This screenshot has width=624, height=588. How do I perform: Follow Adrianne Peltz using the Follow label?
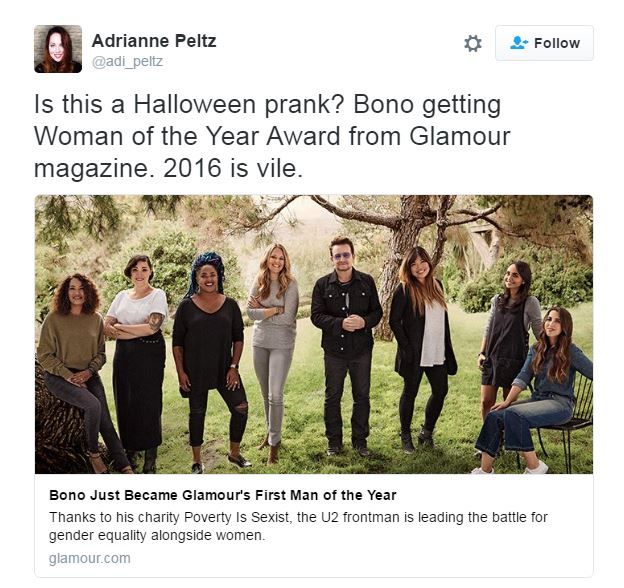[557, 43]
